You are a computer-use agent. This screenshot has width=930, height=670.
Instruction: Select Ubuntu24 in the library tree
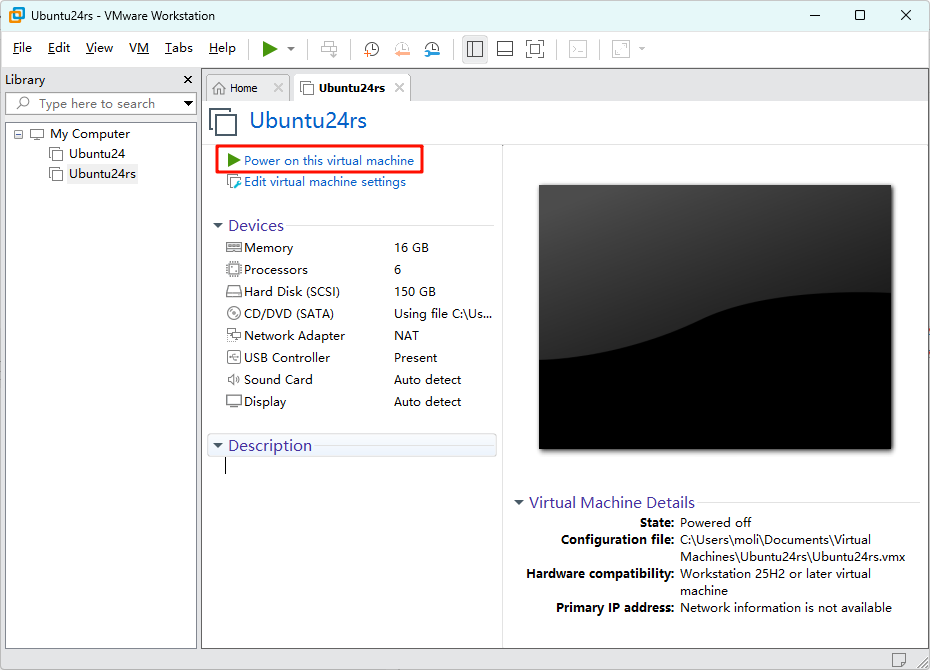[97, 154]
